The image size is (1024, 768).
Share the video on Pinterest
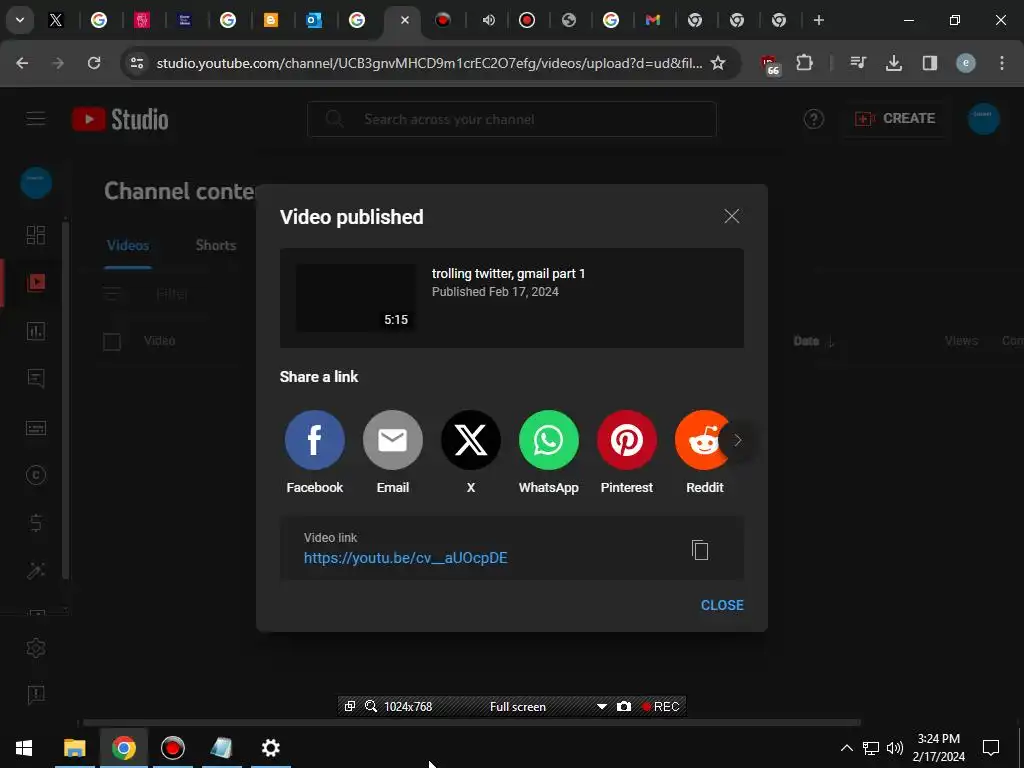tap(626, 440)
